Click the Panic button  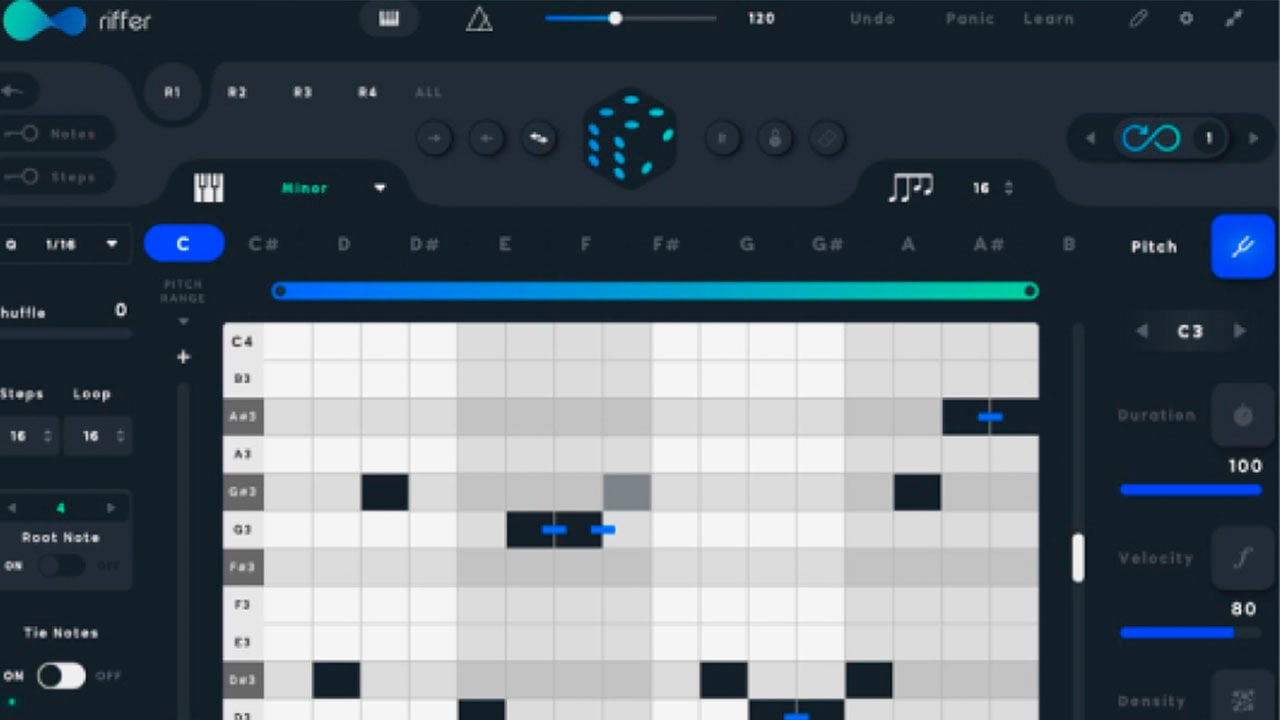[970, 19]
